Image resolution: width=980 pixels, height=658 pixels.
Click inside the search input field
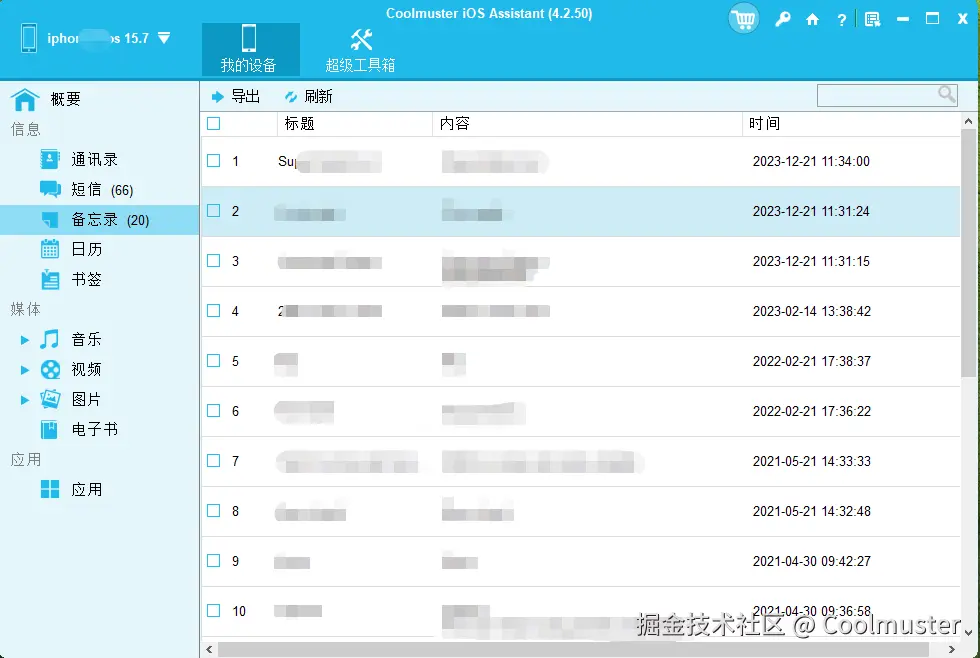880,94
